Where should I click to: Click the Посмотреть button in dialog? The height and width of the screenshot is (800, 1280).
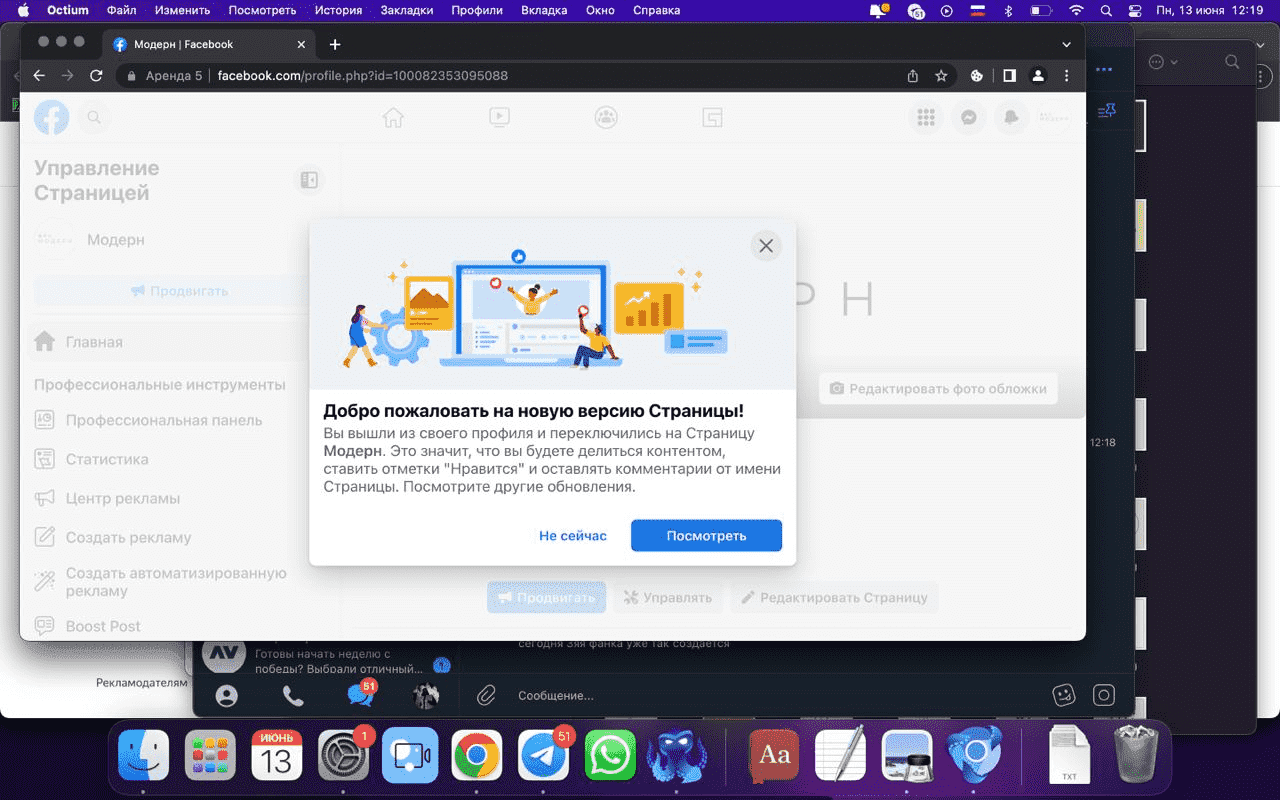coord(706,535)
